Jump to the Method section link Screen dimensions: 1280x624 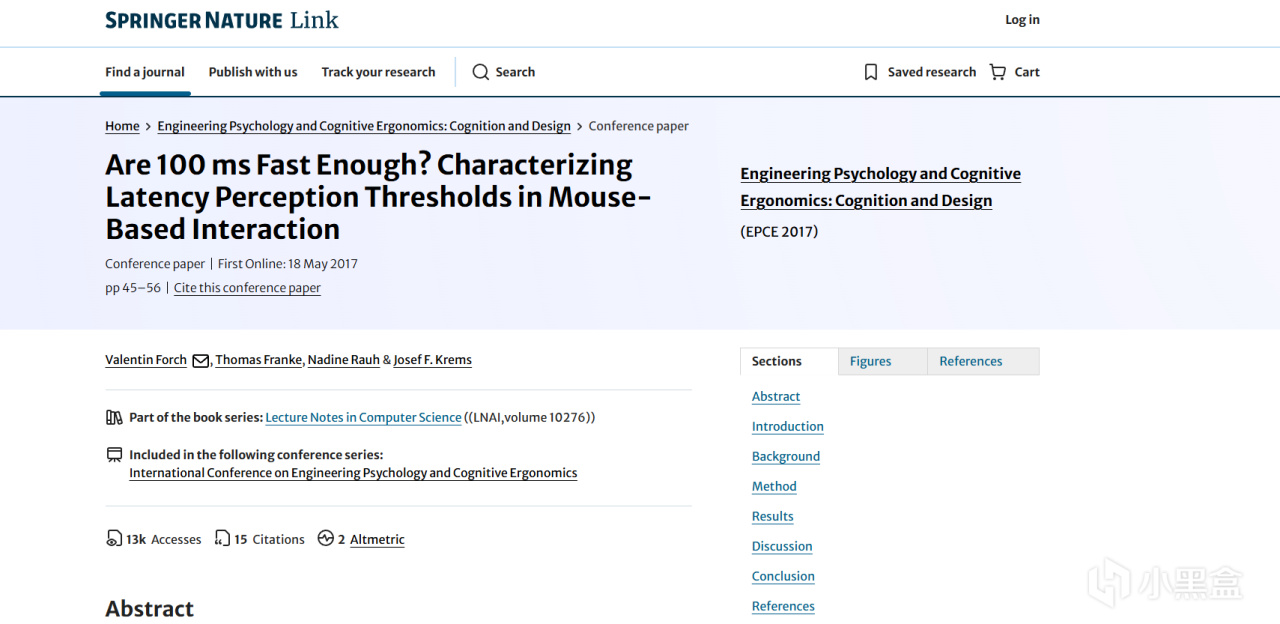774,487
